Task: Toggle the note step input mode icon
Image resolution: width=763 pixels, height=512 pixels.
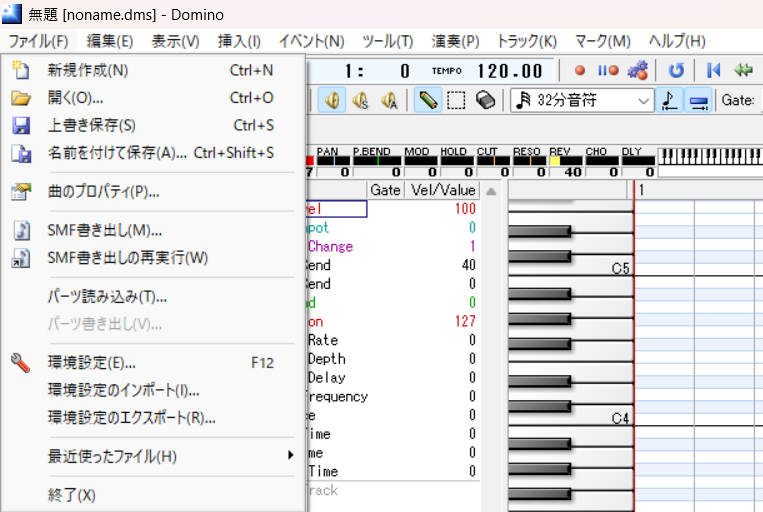Action: pyautogui.click(x=669, y=100)
